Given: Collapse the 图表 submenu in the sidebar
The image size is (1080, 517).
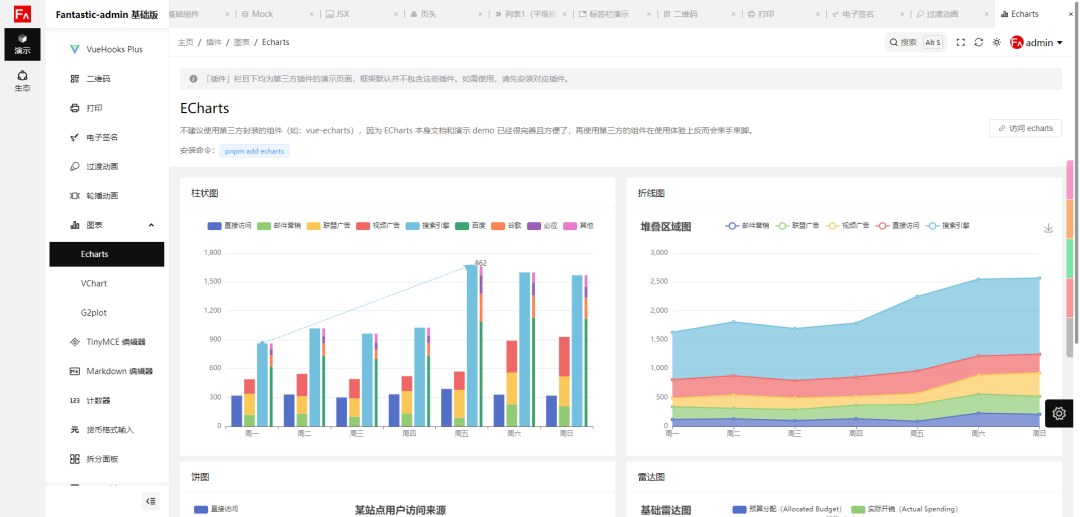Looking at the screenshot, I should click(x=151, y=225).
